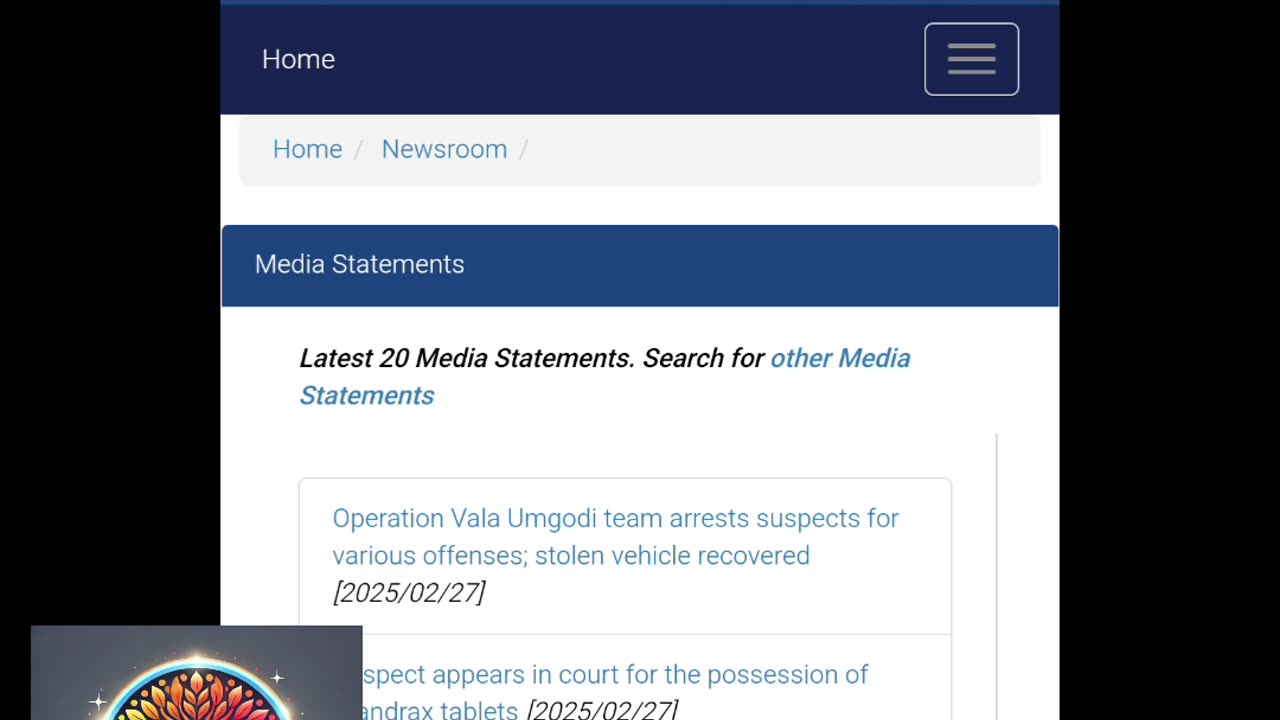The width and height of the screenshot is (1280, 720).
Task: Open Newsroom breadcrumb link
Action: pos(444,149)
